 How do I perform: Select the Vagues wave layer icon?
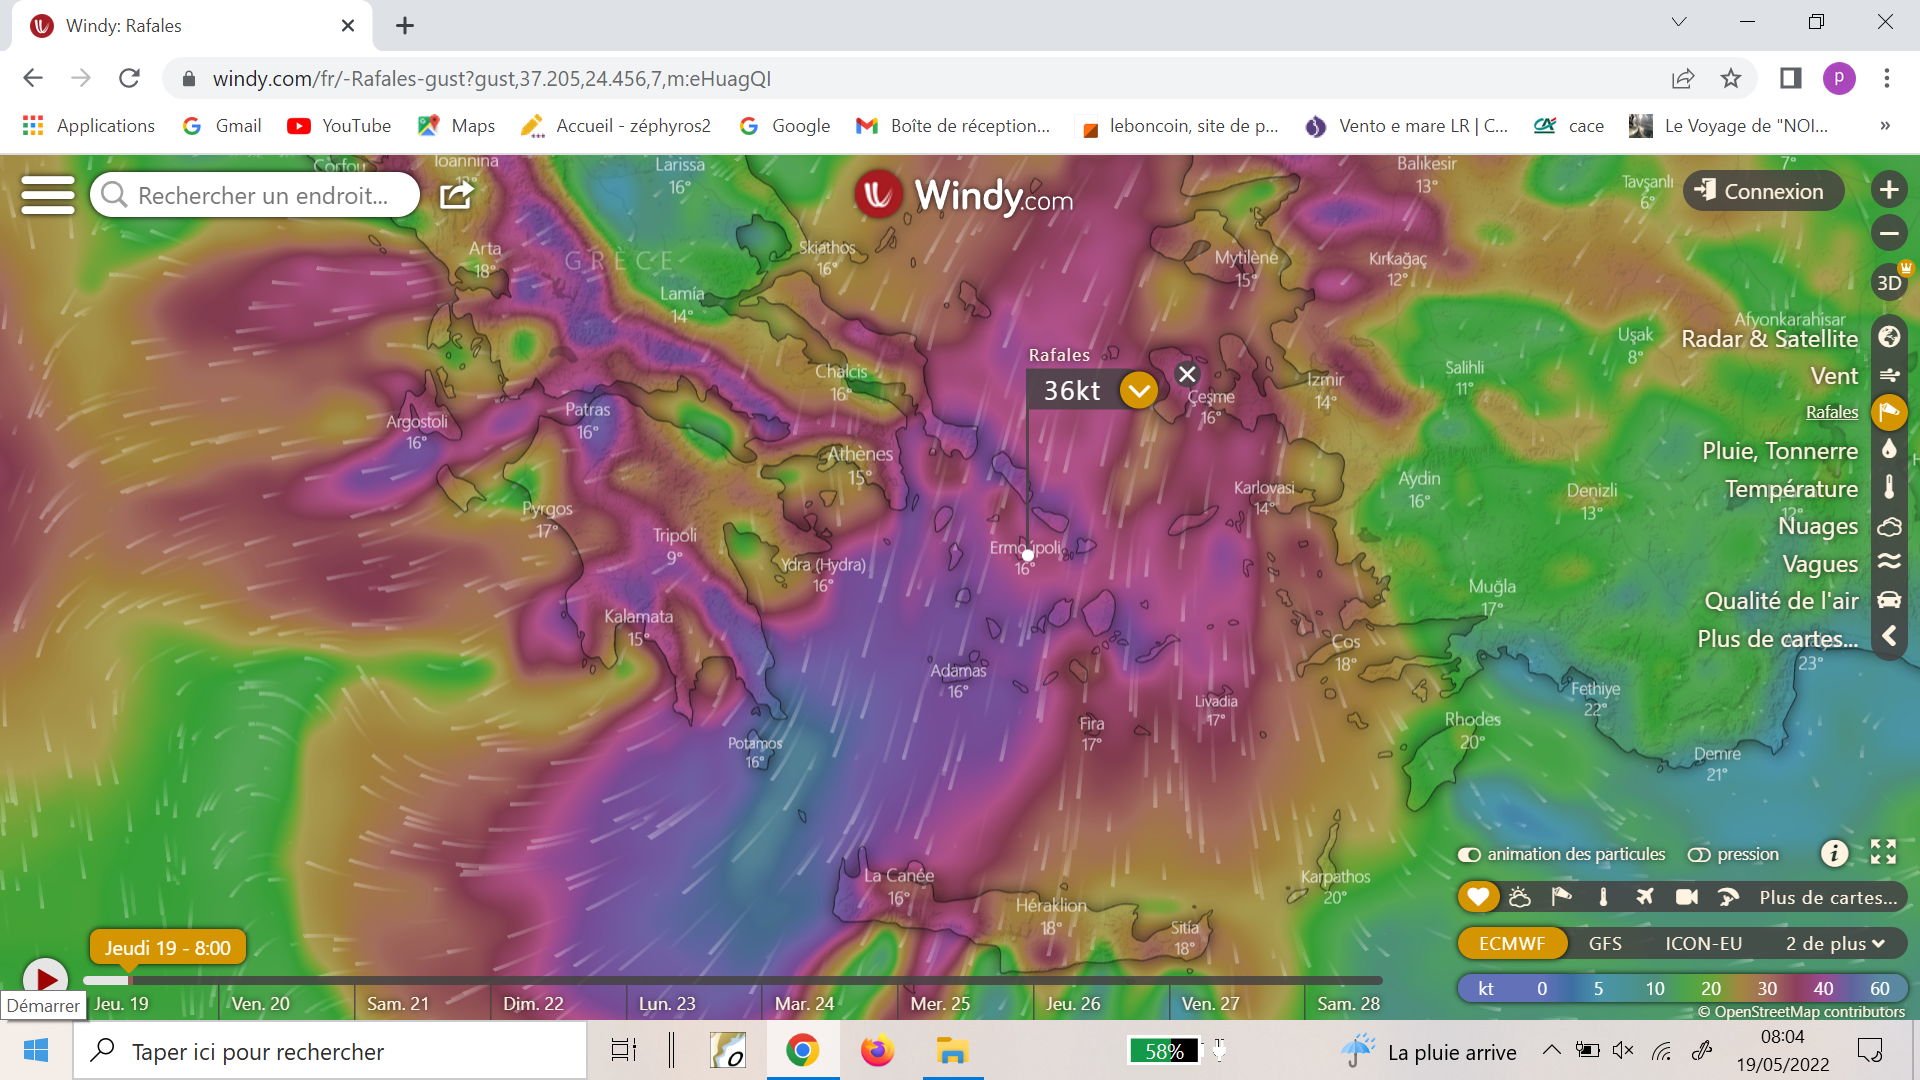click(1888, 562)
